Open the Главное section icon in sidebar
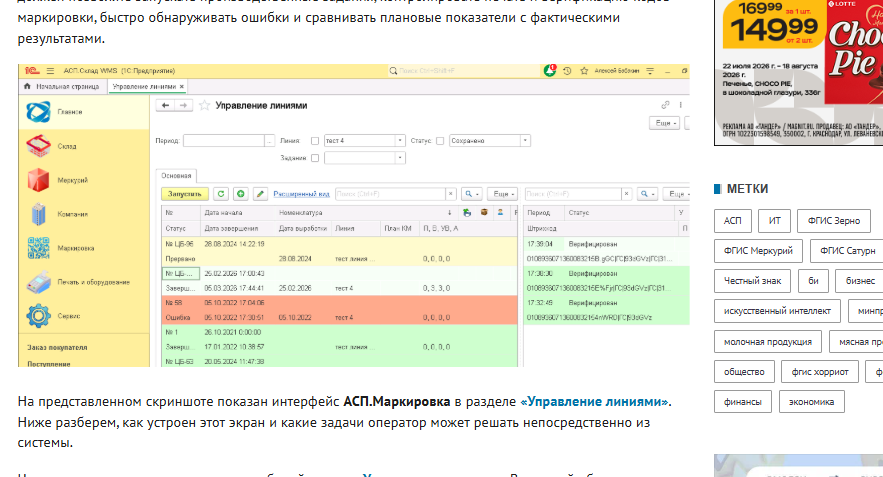The height and width of the screenshot is (477, 883). (x=38, y=112)
